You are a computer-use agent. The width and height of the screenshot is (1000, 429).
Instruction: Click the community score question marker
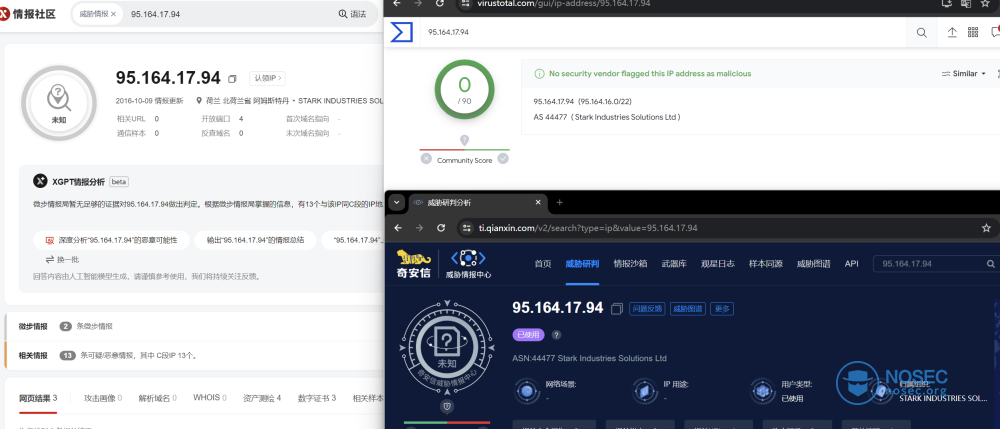pyautogui.click(x=465, y=140)
